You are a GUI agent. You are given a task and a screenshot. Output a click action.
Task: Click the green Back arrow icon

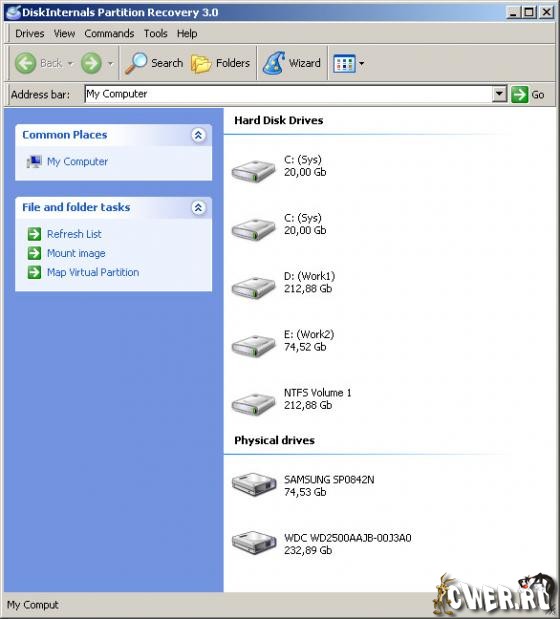tap(26, 63)
